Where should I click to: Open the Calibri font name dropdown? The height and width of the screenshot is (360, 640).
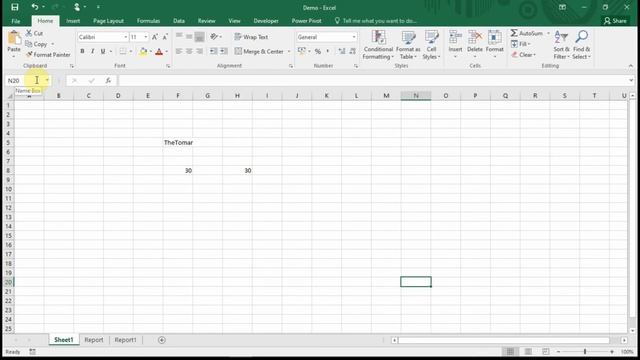point(125,37)
